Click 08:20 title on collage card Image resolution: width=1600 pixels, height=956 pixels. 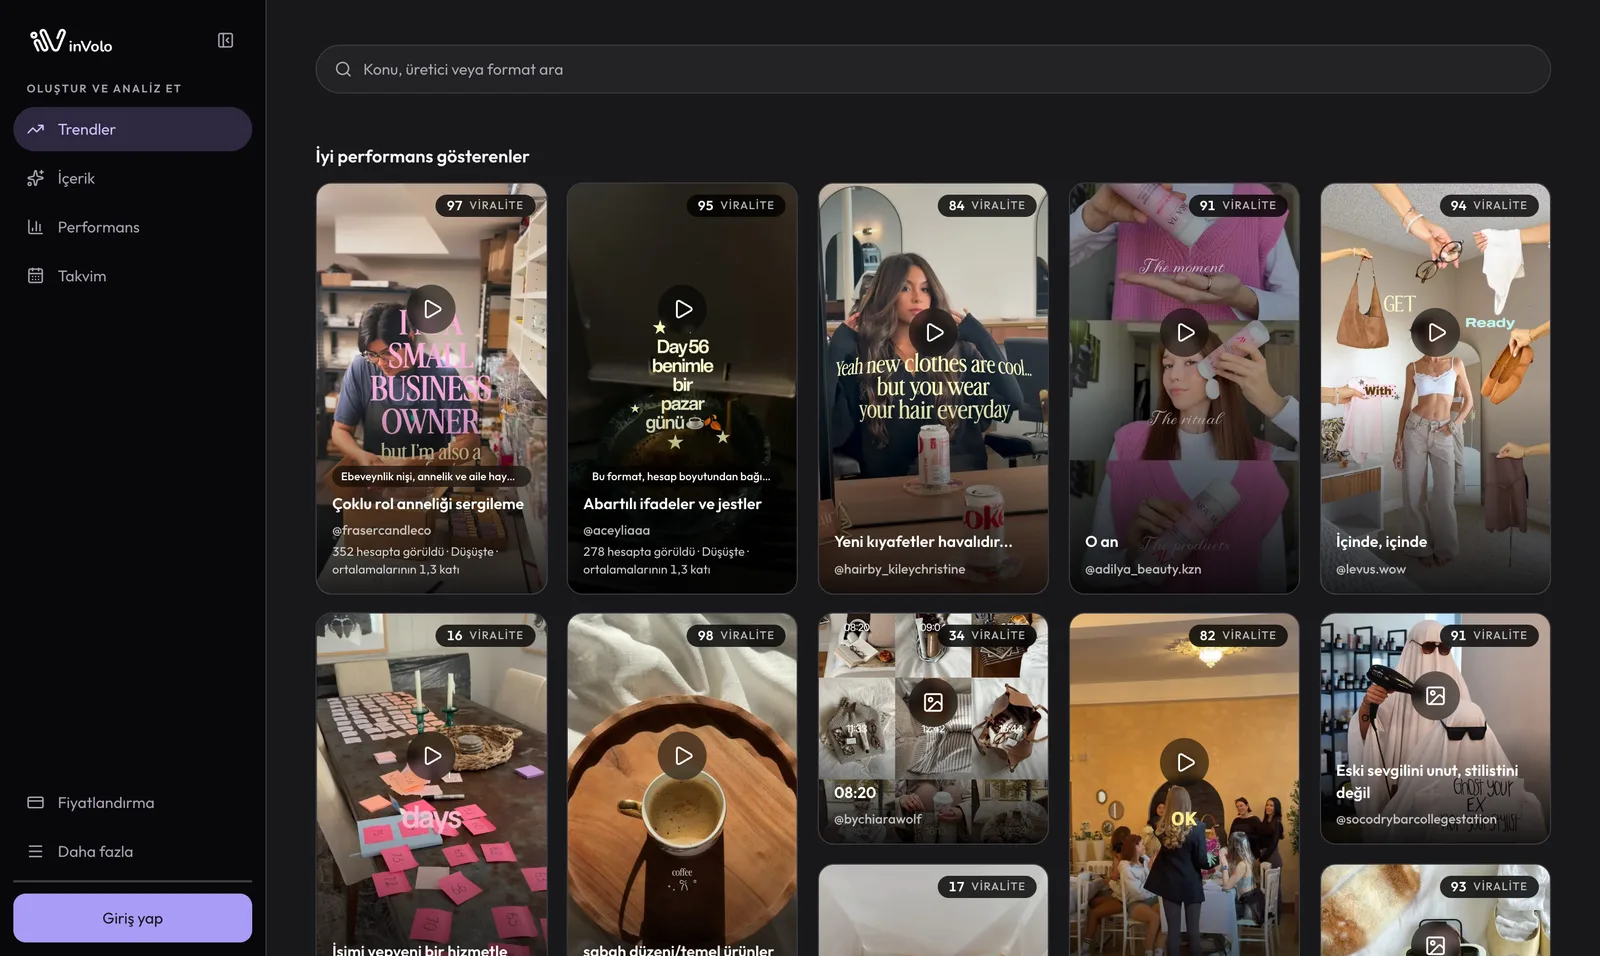tap(855, 792)
